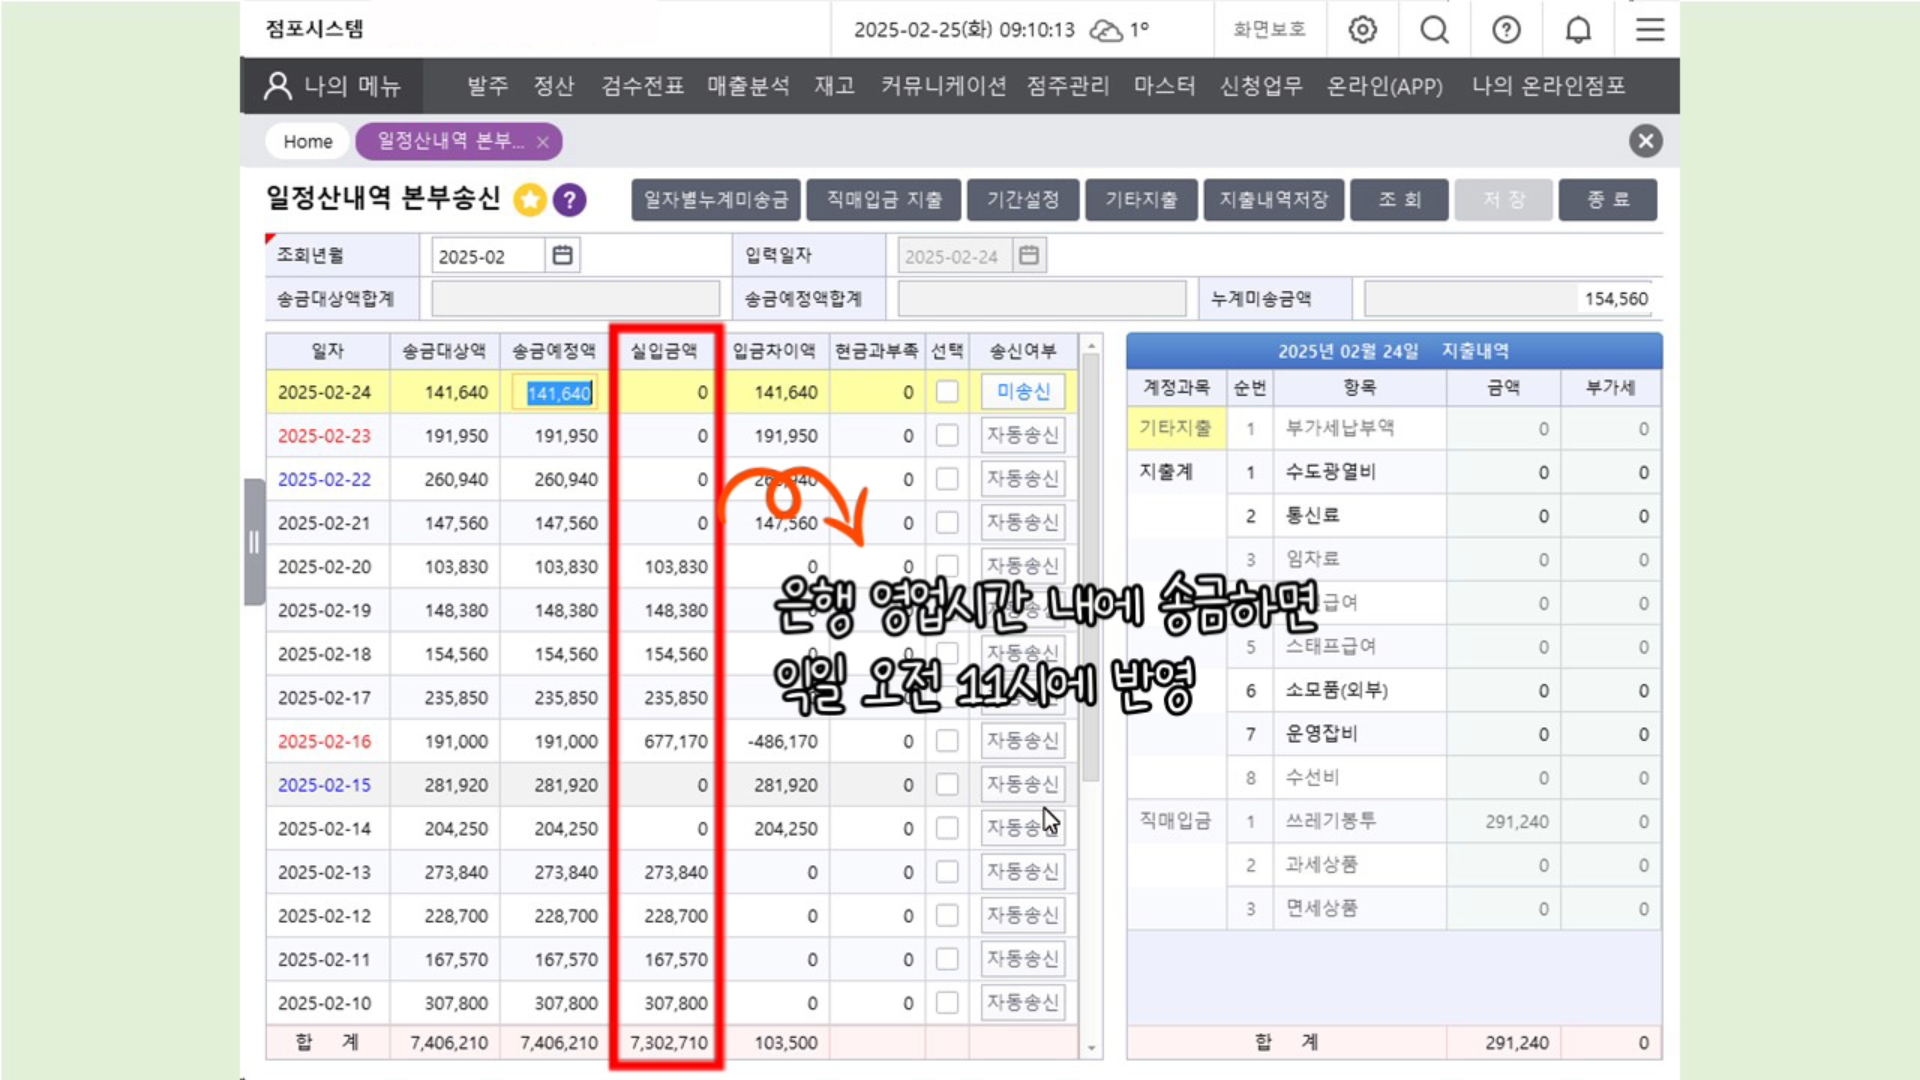Check the 선택 box for 2025-02-23

tap(946, 436)
